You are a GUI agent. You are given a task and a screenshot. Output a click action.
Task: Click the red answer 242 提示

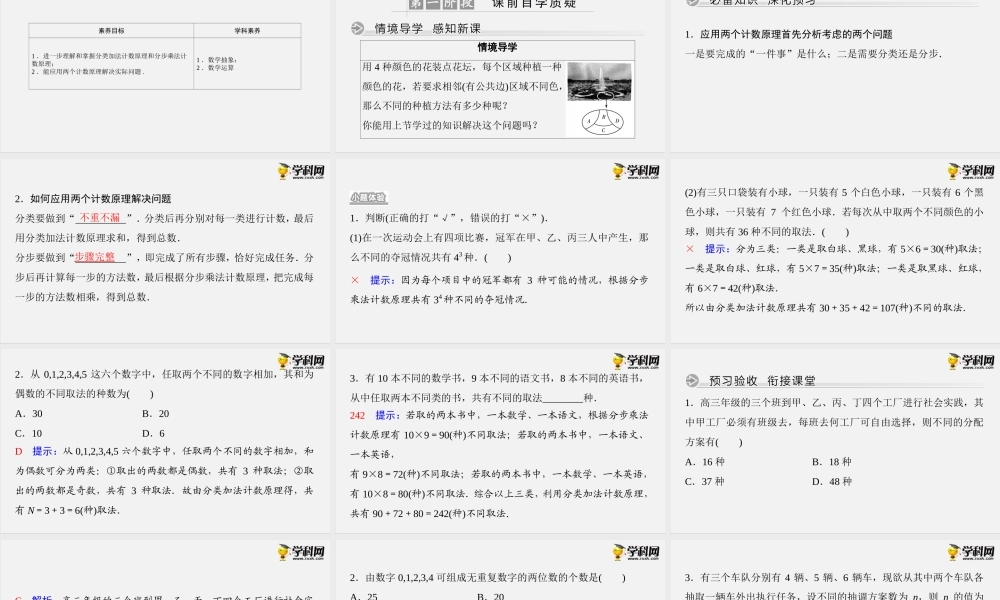tap(374, 415)
